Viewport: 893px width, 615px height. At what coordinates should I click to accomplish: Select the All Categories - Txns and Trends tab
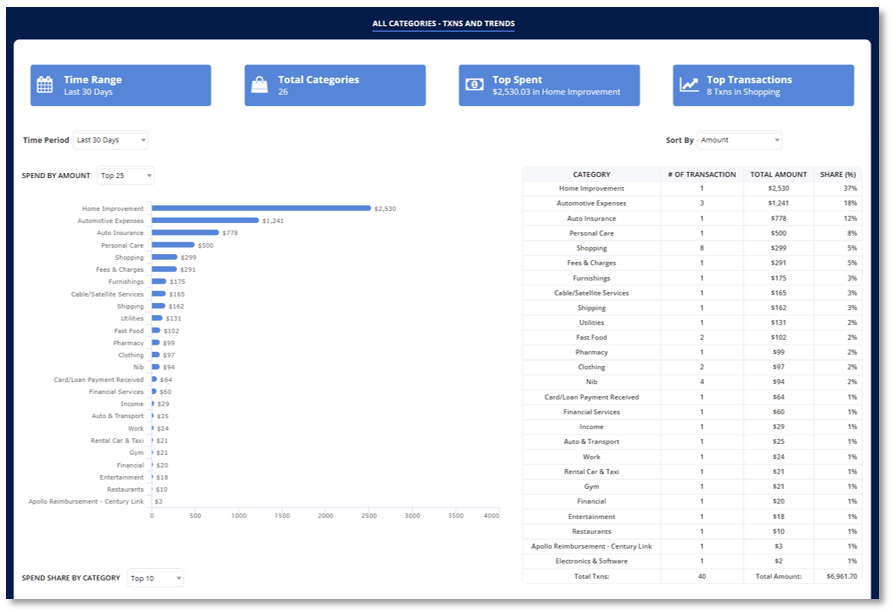tap(444, 23)
